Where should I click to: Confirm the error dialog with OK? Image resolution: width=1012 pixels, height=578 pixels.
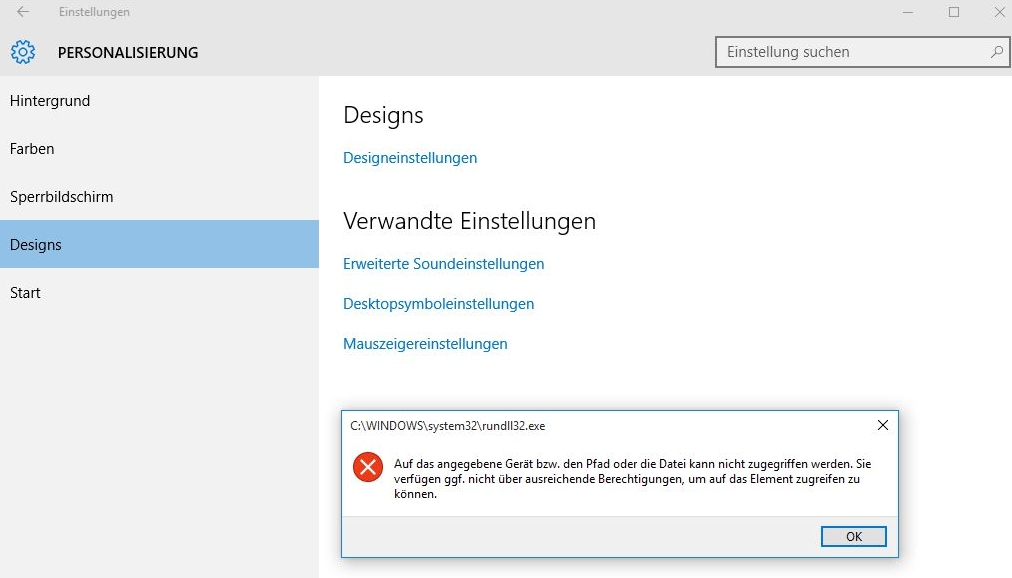(853, 536)
